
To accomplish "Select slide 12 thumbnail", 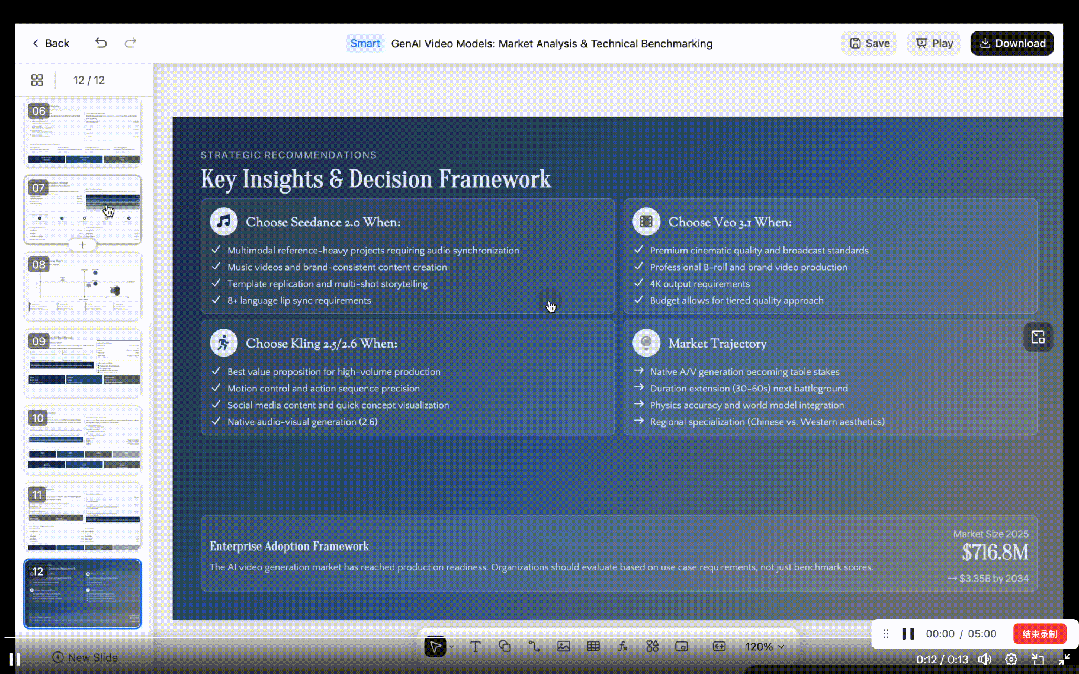I will point(83,593).
